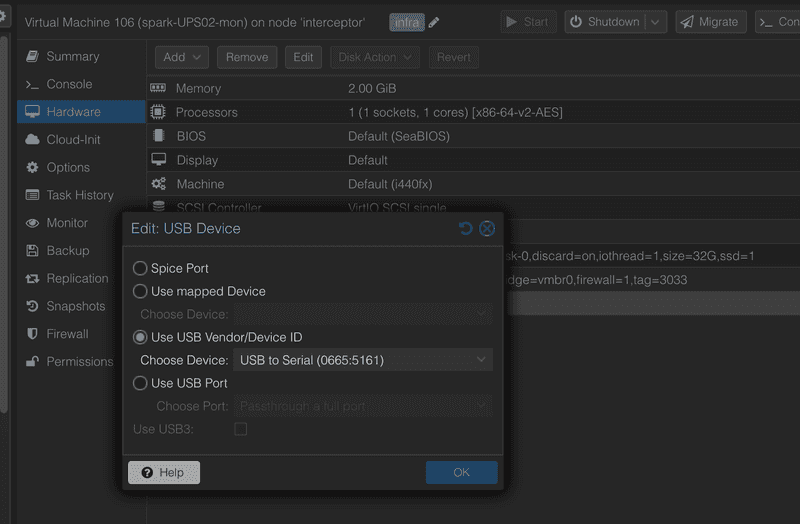This screenshot has width=800, height=524.
Task: Select the Spice Port radio option
Action: point(141,269)
